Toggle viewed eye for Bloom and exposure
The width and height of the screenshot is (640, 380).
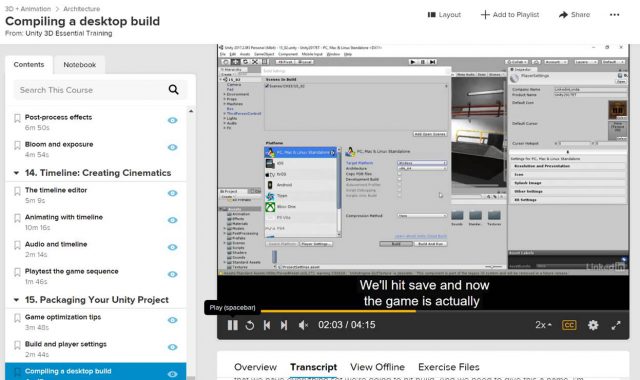[173, 147]
